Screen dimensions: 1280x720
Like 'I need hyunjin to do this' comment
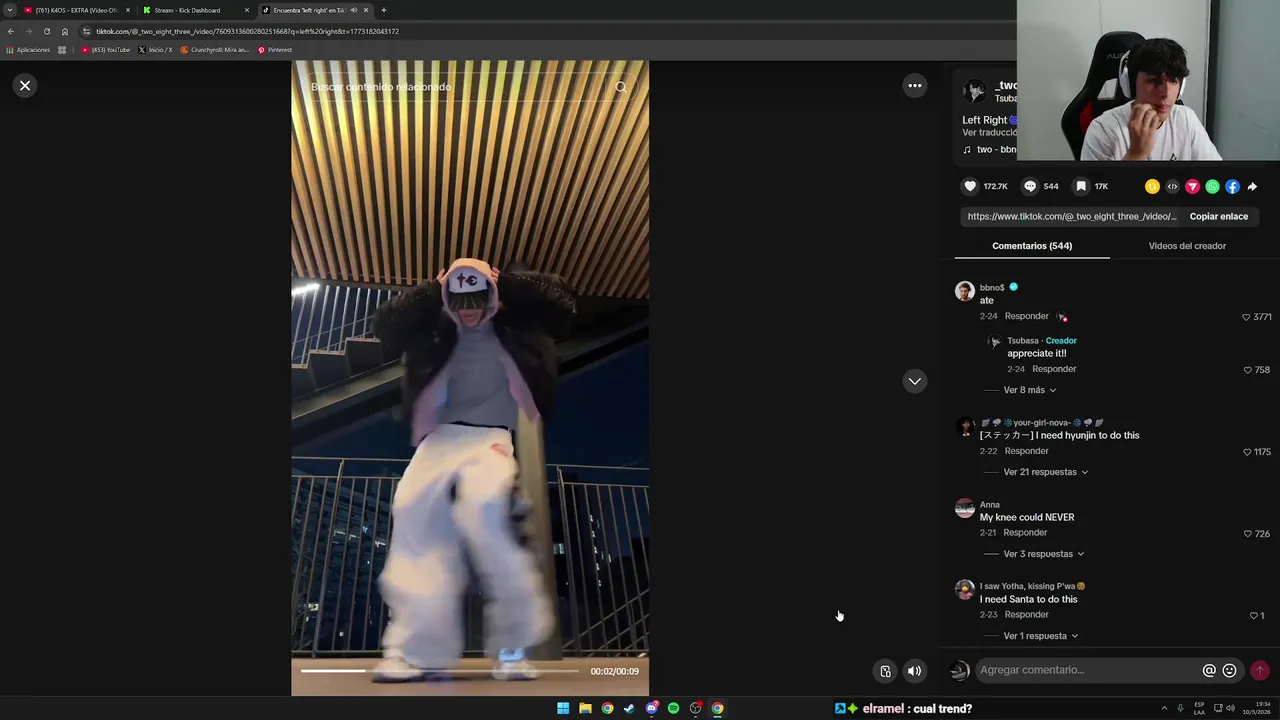(x=1246, y=452)
